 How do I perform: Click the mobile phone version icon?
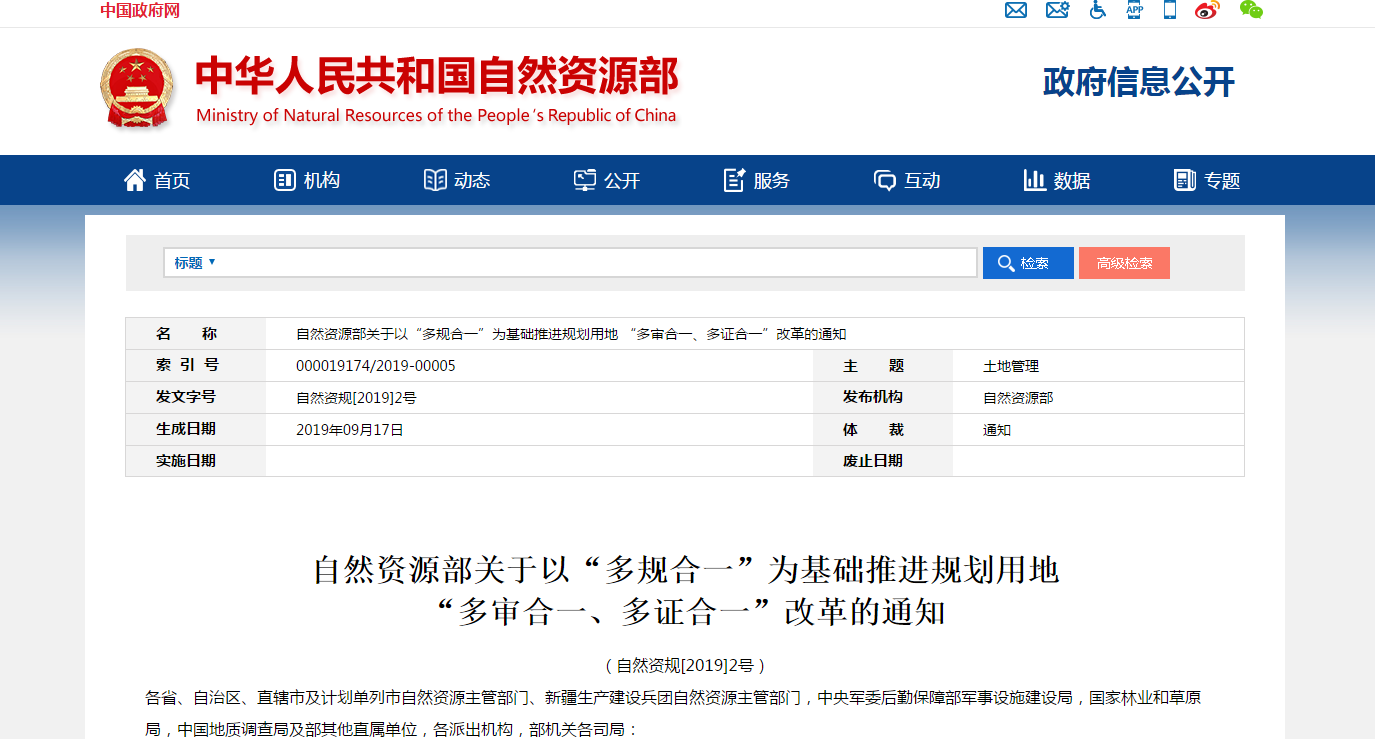pyautogui.click(x=1169, y=10)
